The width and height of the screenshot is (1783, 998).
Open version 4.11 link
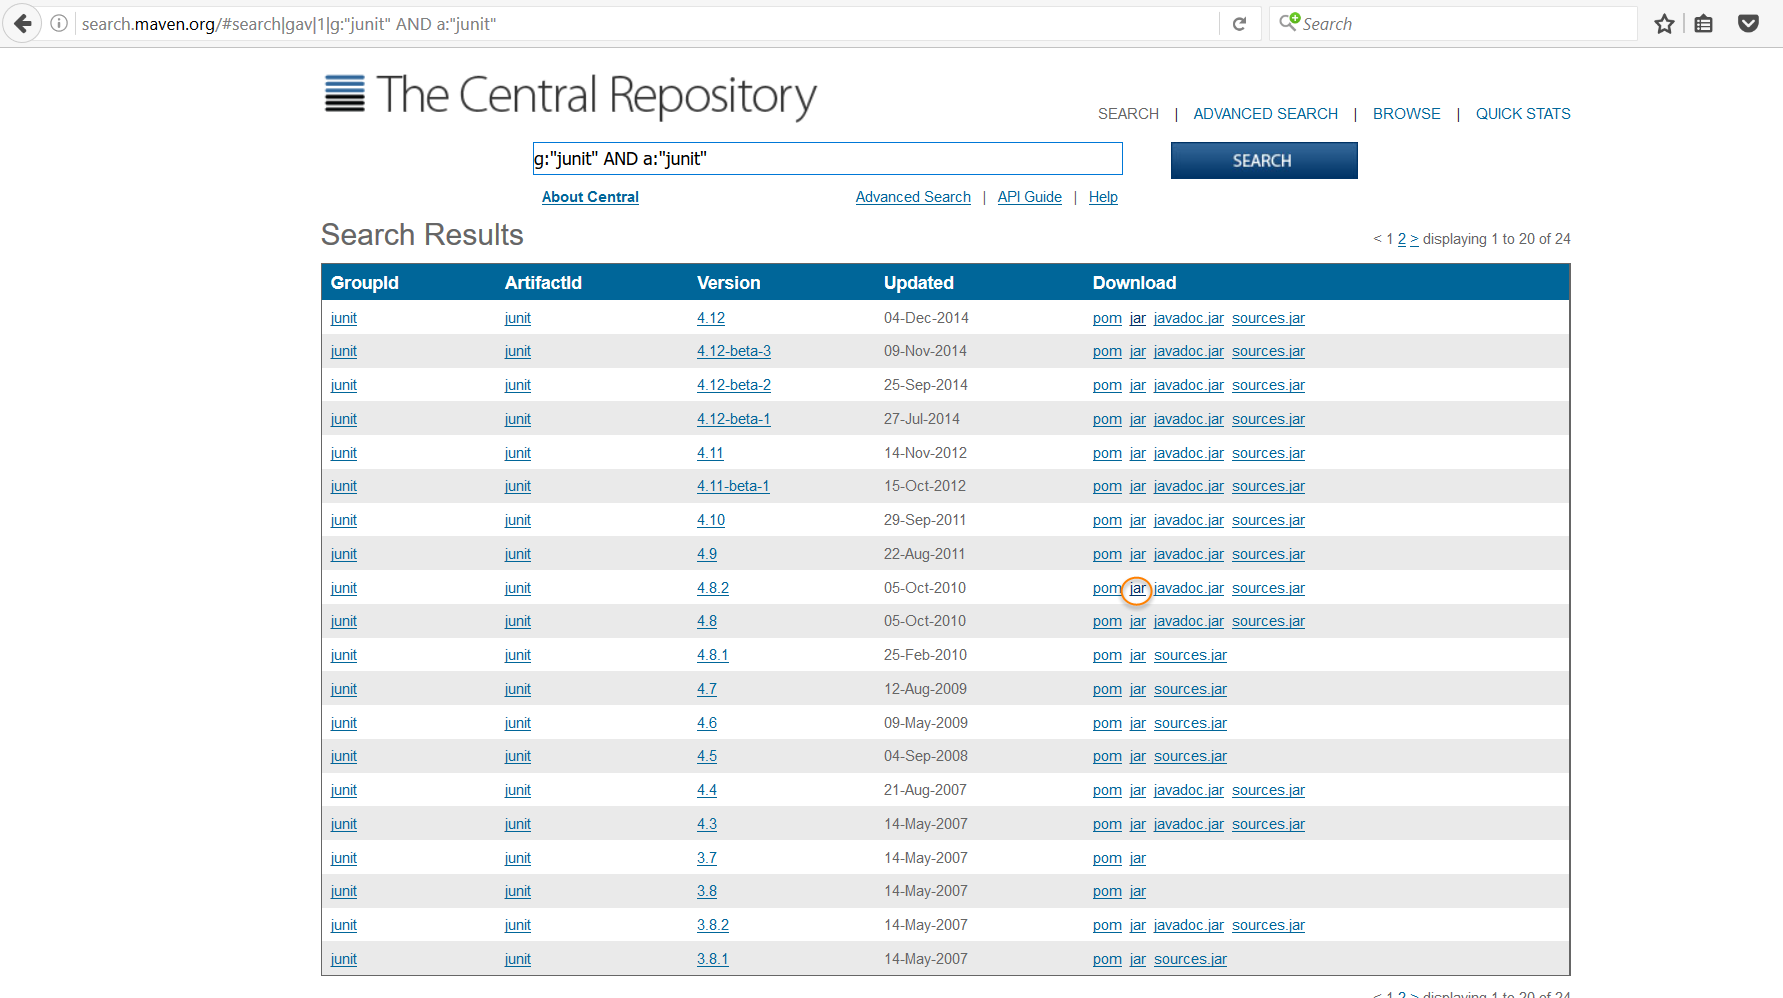click(710, 453)
